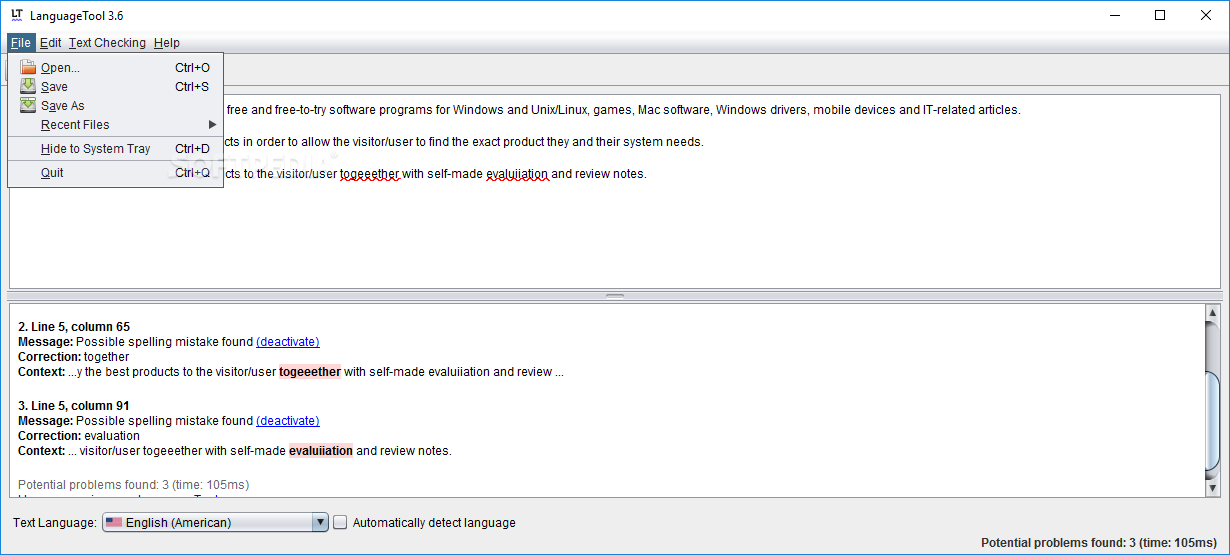Click the '3. Line 5, column 91' heading
Image resolution: width=1230 pixels, height=555 pixels.
74,406
